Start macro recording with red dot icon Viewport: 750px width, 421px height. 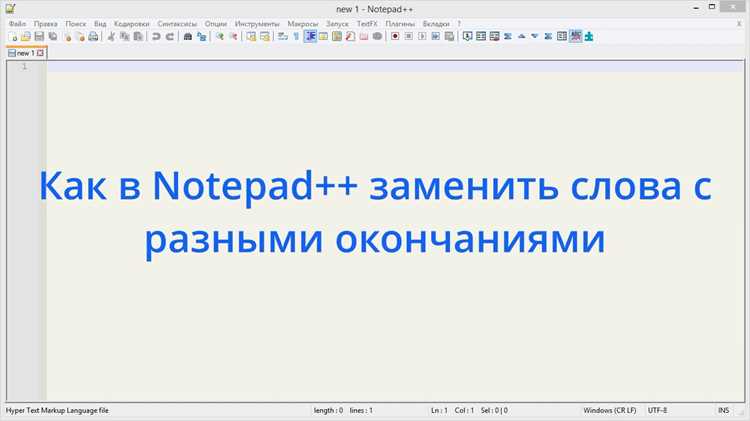pos(395,36)
